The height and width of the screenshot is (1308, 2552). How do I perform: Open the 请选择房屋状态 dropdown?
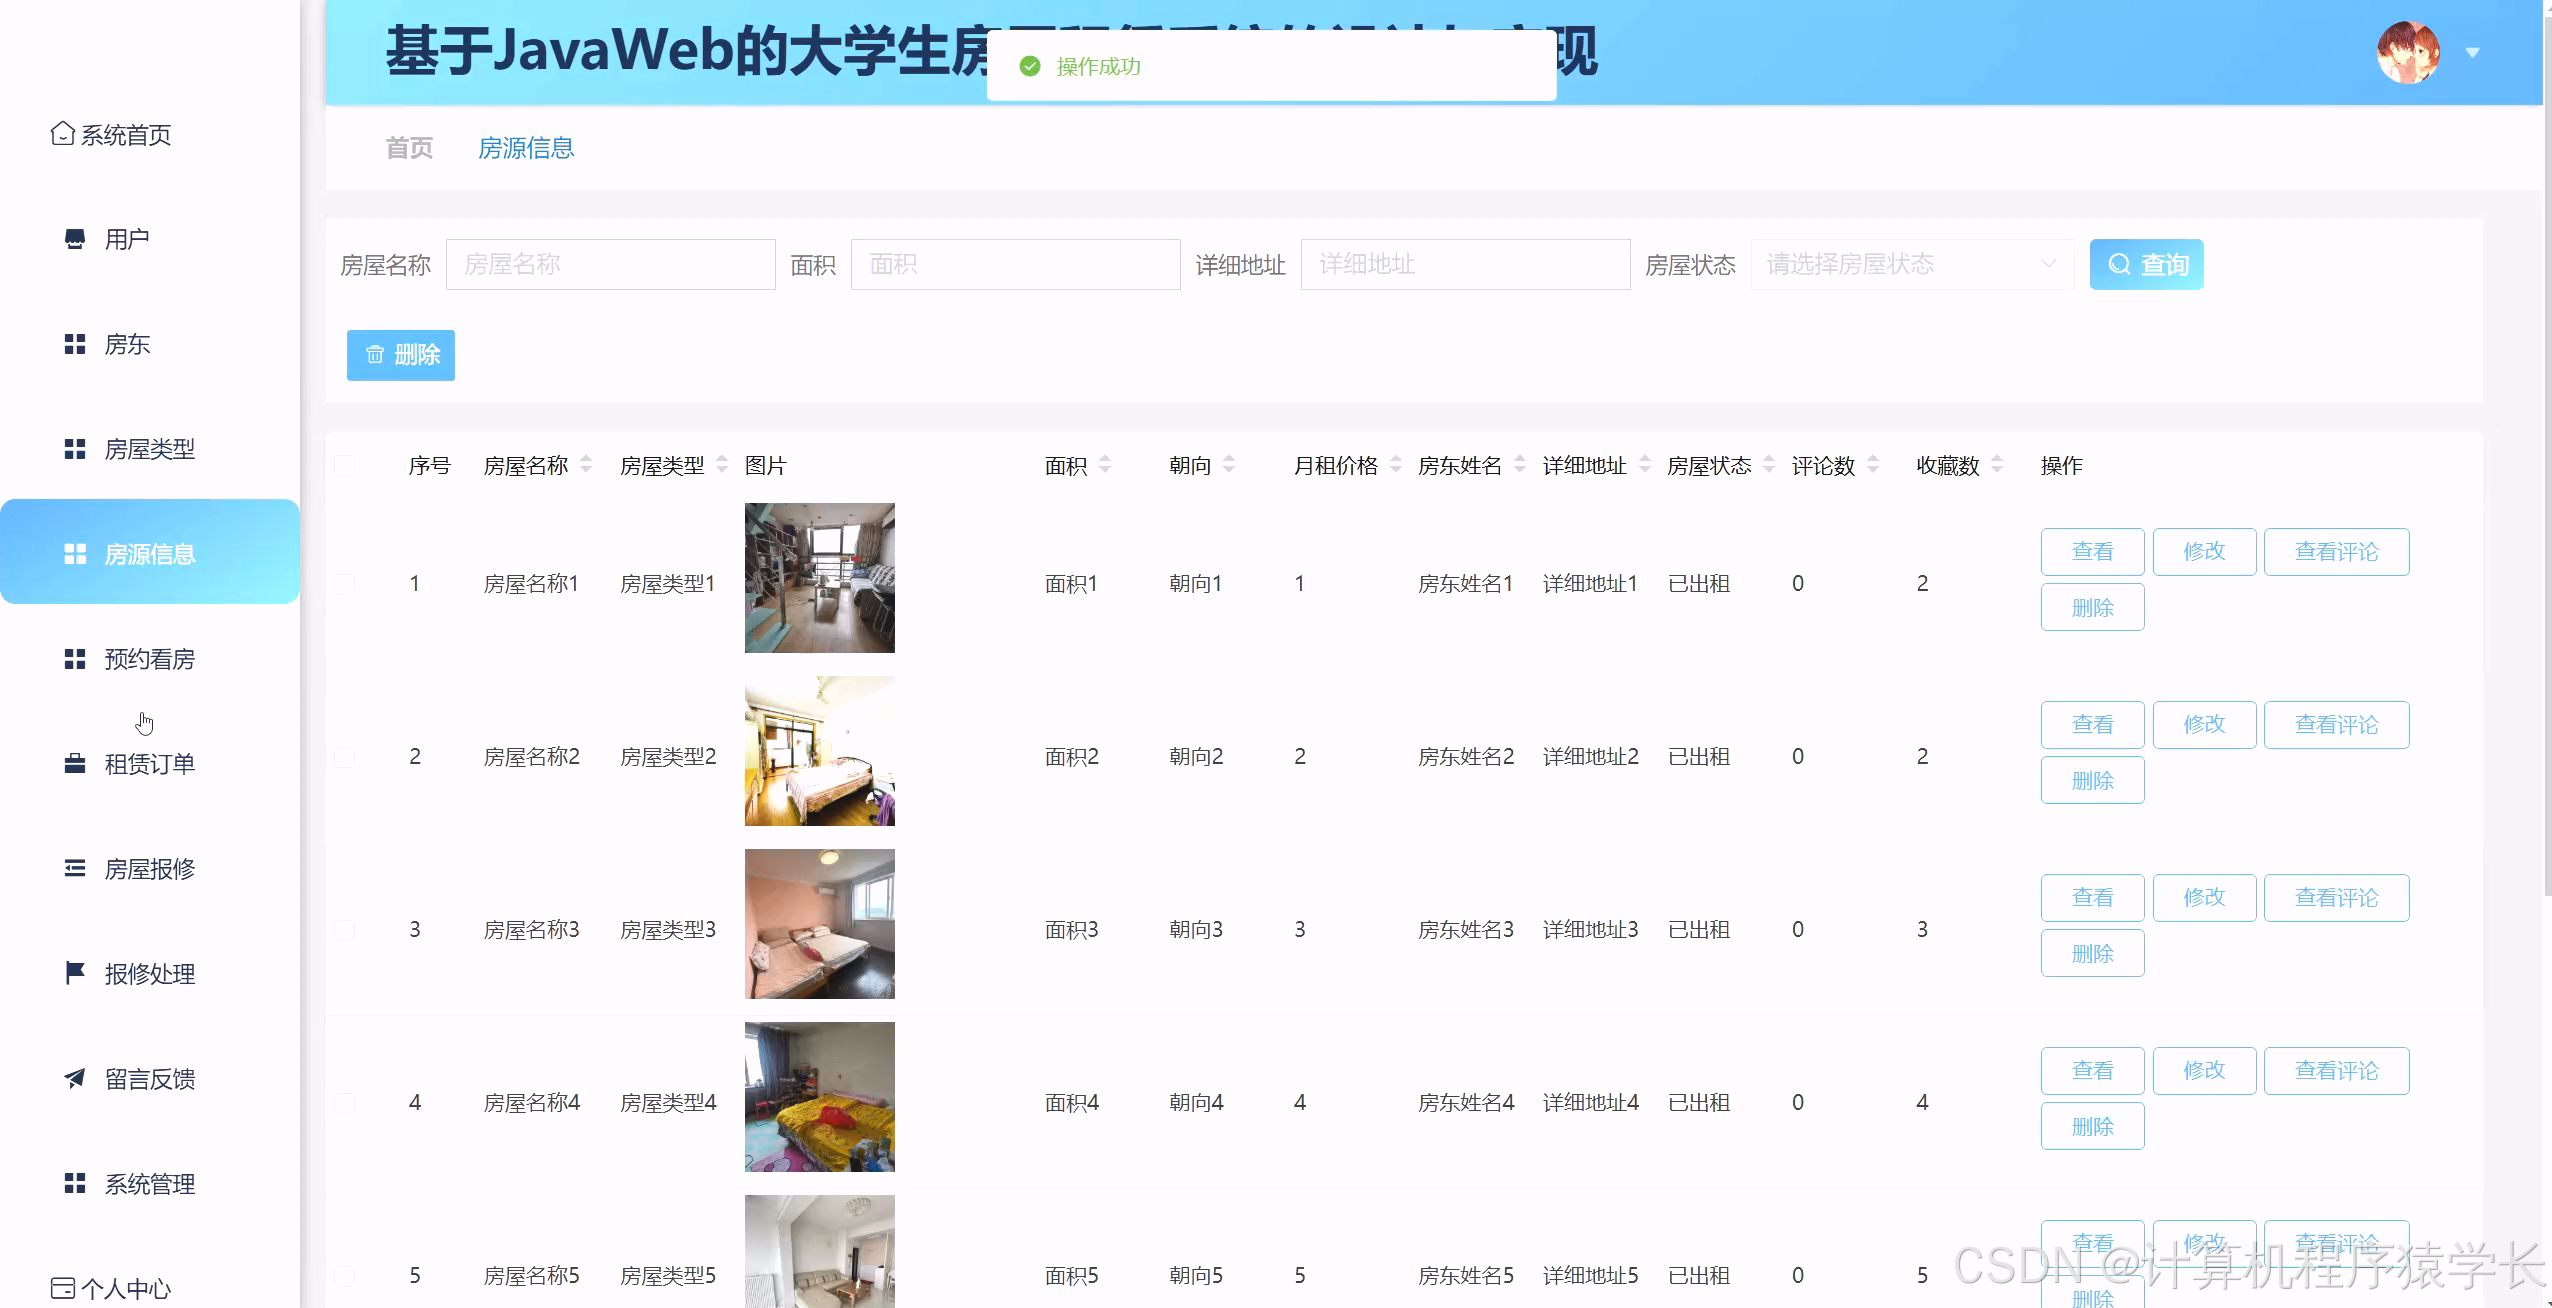point(1912,264)
